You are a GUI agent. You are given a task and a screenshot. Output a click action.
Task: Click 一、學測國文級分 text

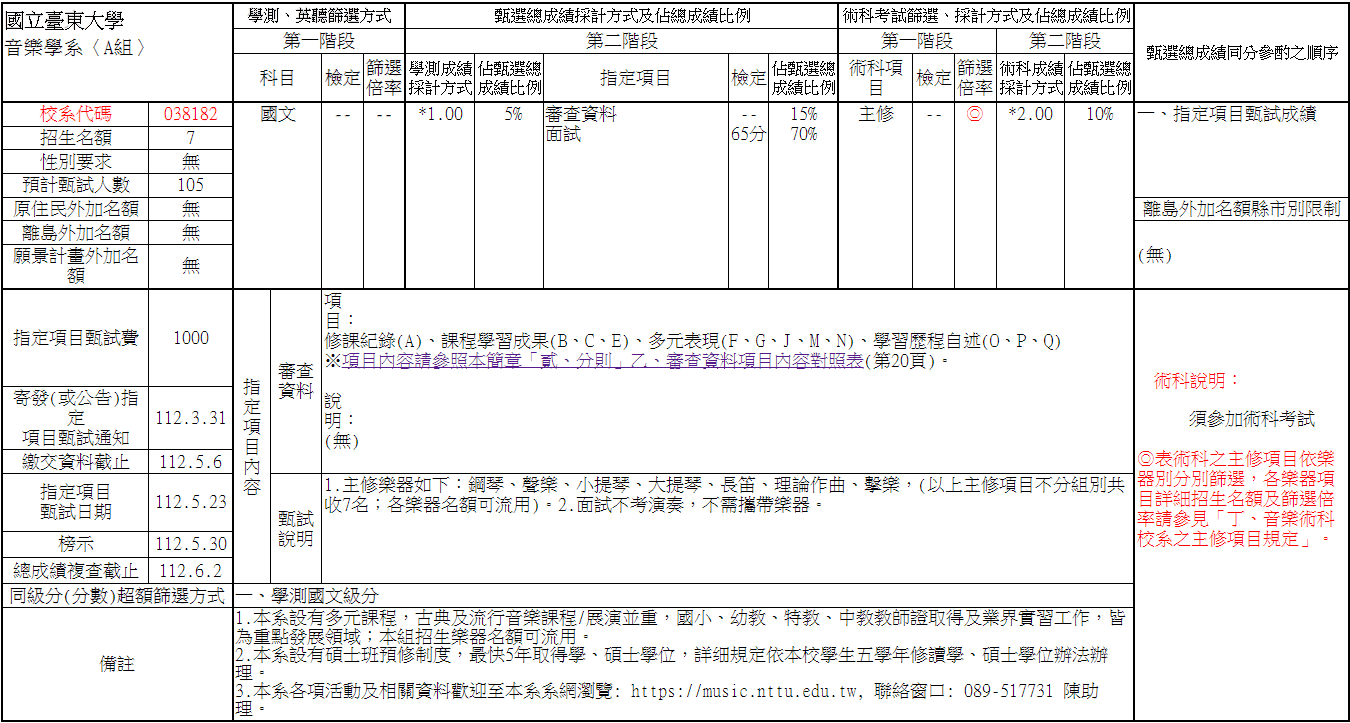306,596
